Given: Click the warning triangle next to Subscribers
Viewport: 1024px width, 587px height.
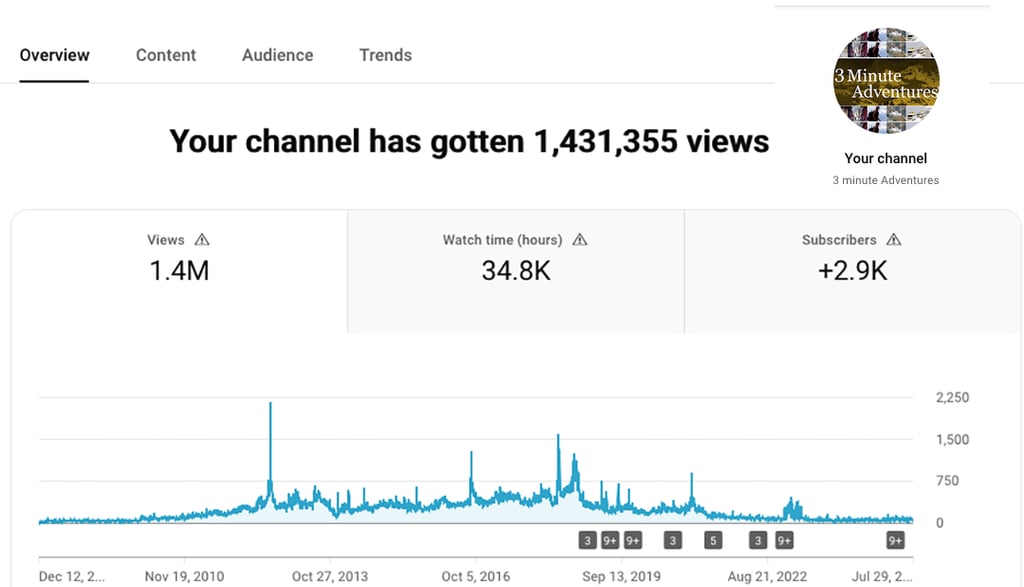Looking at the screenshot, I should click(893, 240).
